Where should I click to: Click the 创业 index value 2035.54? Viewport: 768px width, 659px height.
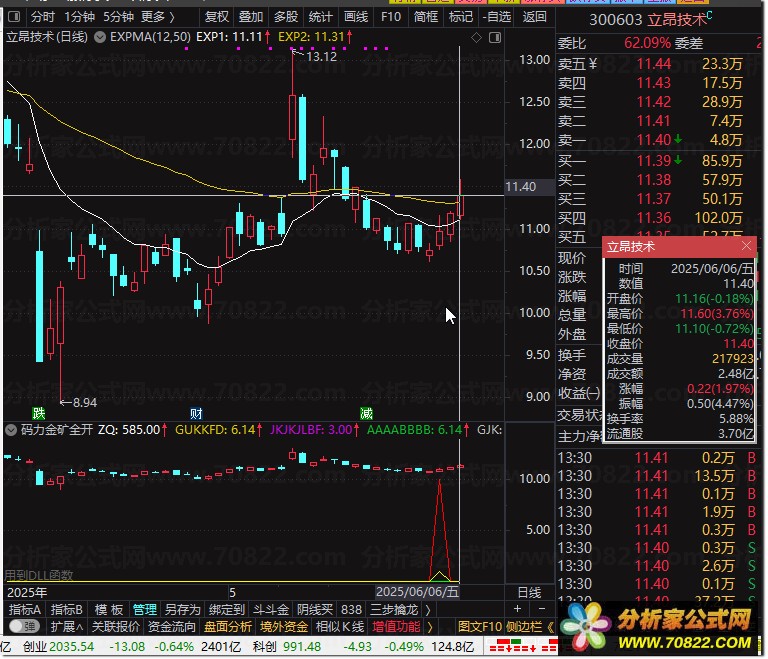71,647
